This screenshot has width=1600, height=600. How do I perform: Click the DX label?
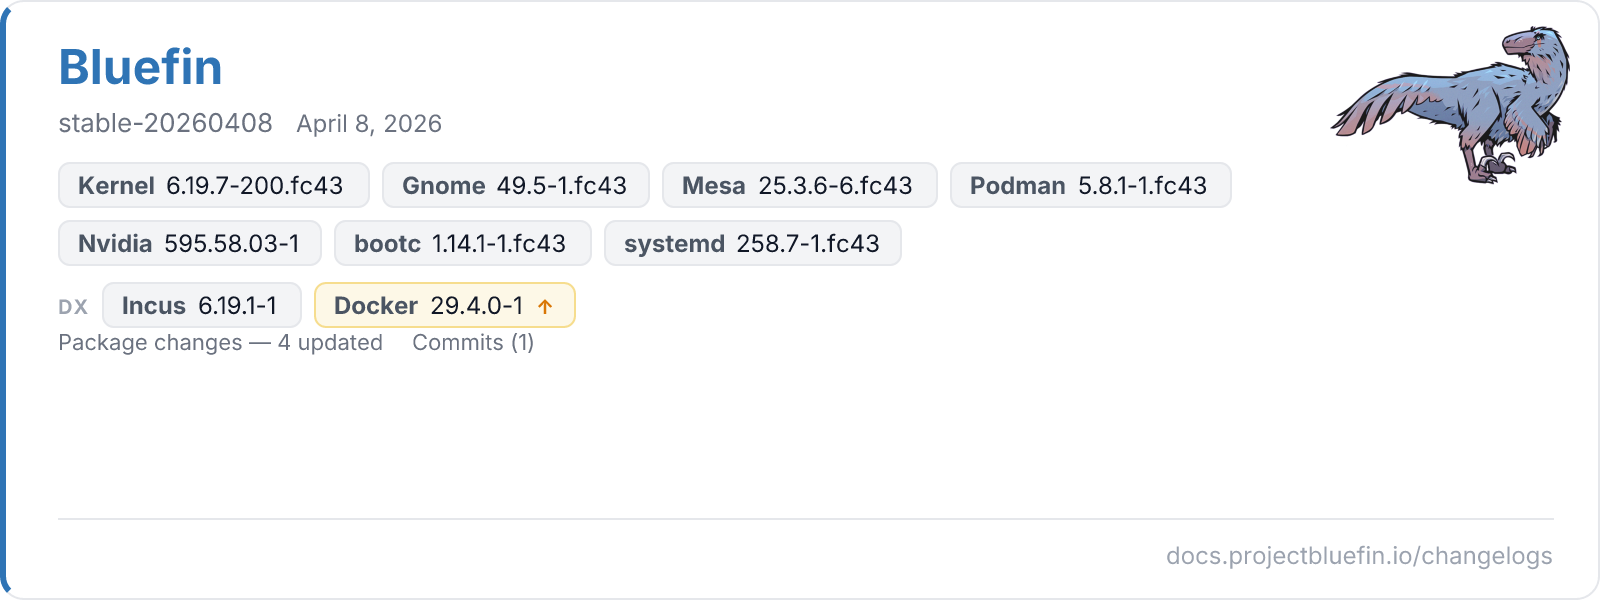tap(73, 307)
